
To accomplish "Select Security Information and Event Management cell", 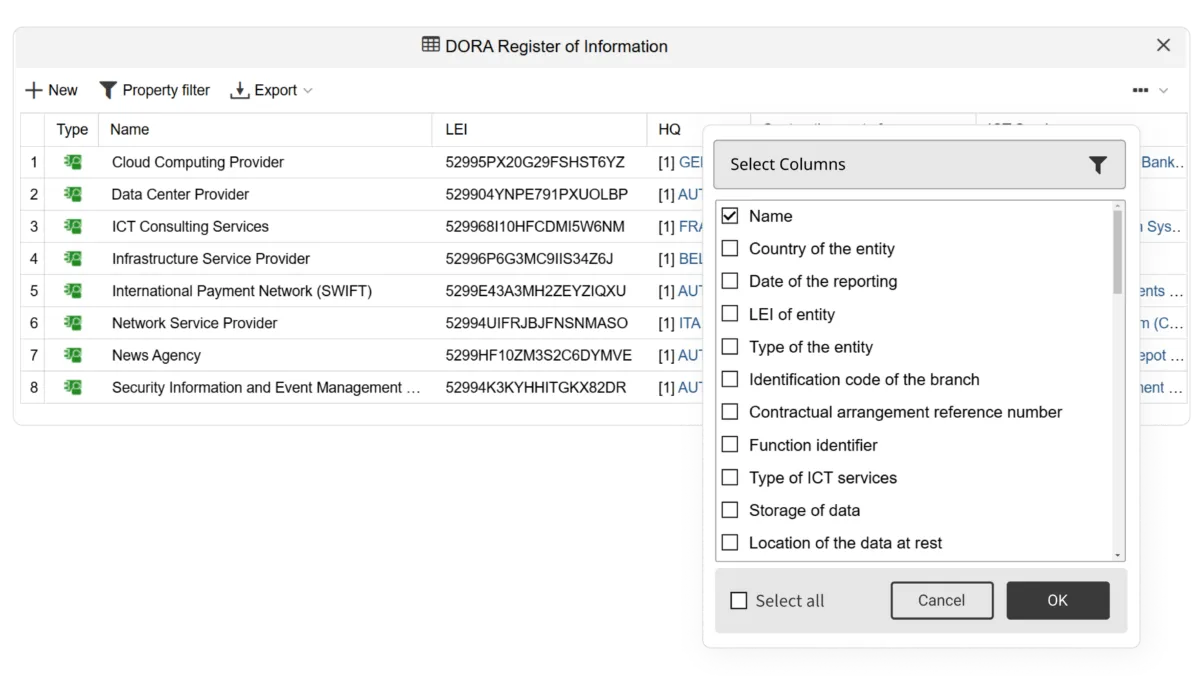I will coord(266,387).
